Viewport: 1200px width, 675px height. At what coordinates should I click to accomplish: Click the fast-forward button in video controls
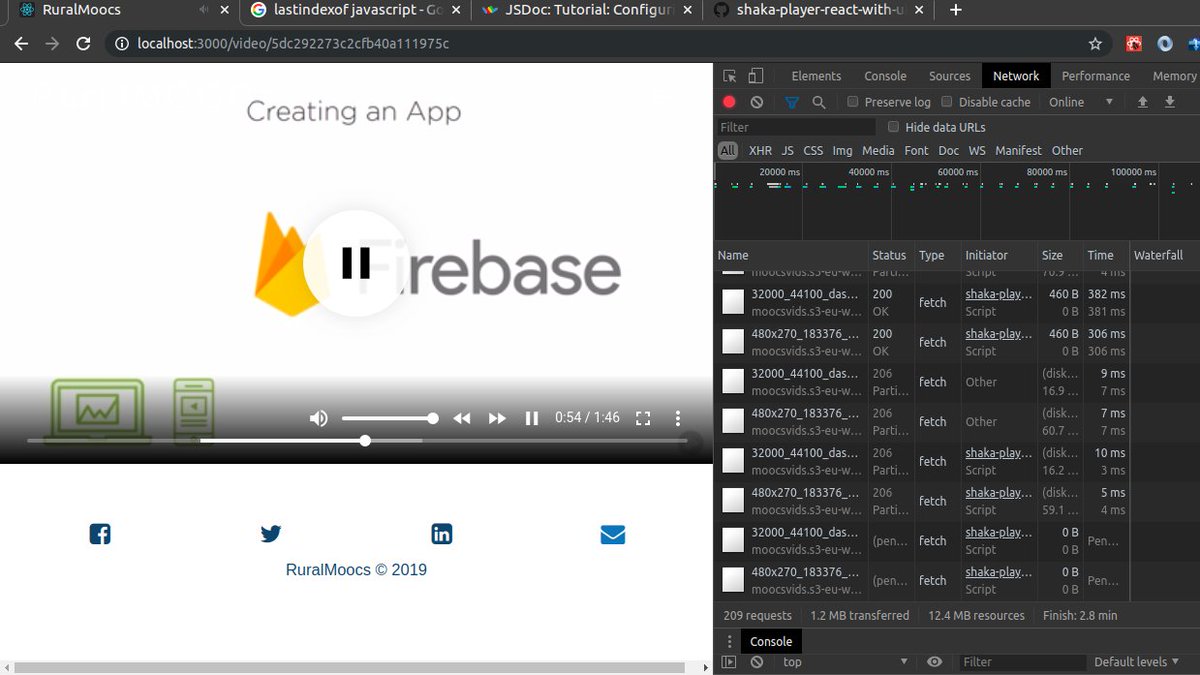(x=497, y=418)
